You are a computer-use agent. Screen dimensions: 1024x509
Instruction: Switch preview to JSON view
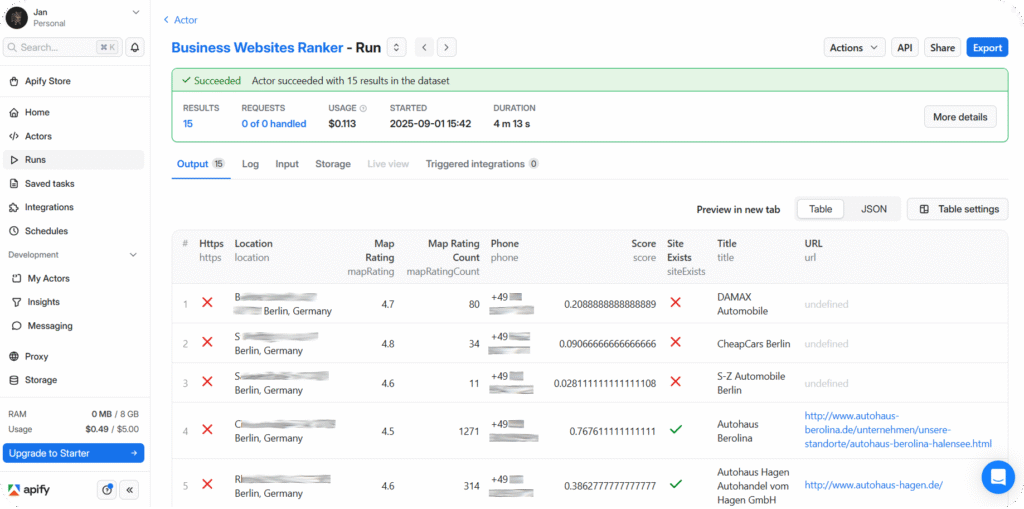873,209
